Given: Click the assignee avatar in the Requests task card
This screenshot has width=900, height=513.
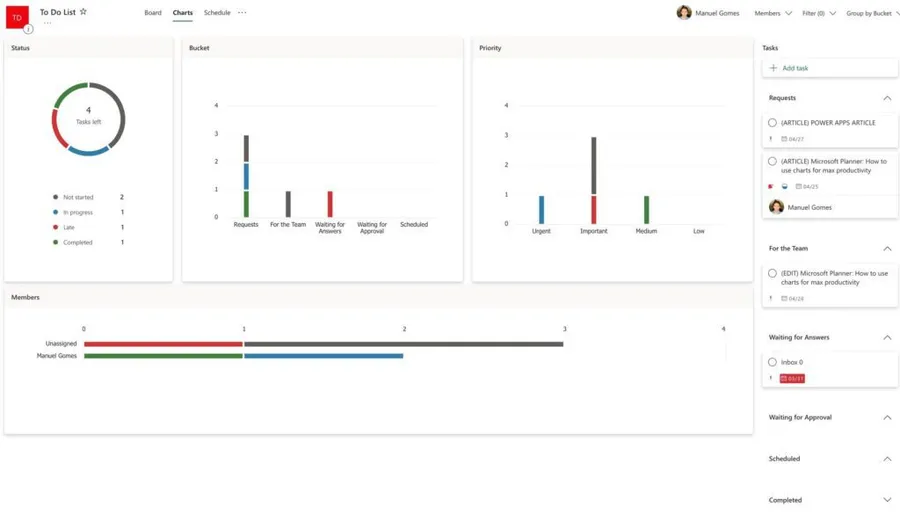Looking at the screenshot, I should (776, 207).
